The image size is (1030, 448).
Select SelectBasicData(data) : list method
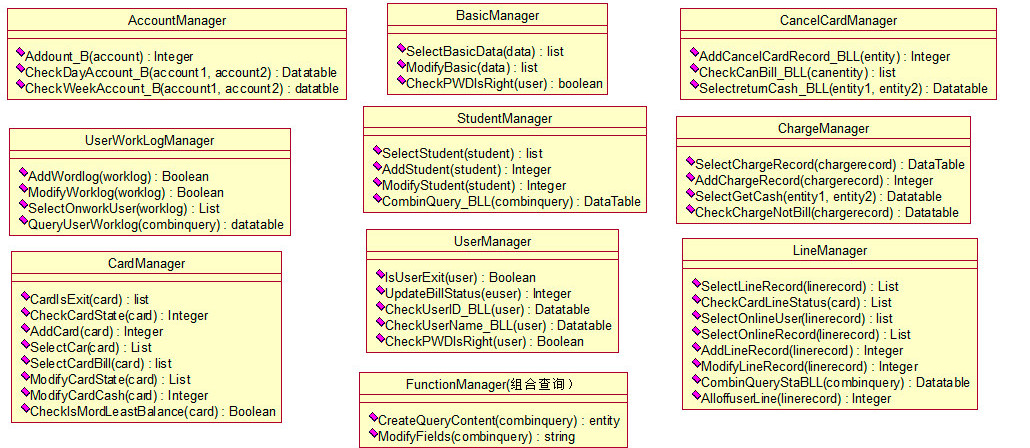click(485, 51)
